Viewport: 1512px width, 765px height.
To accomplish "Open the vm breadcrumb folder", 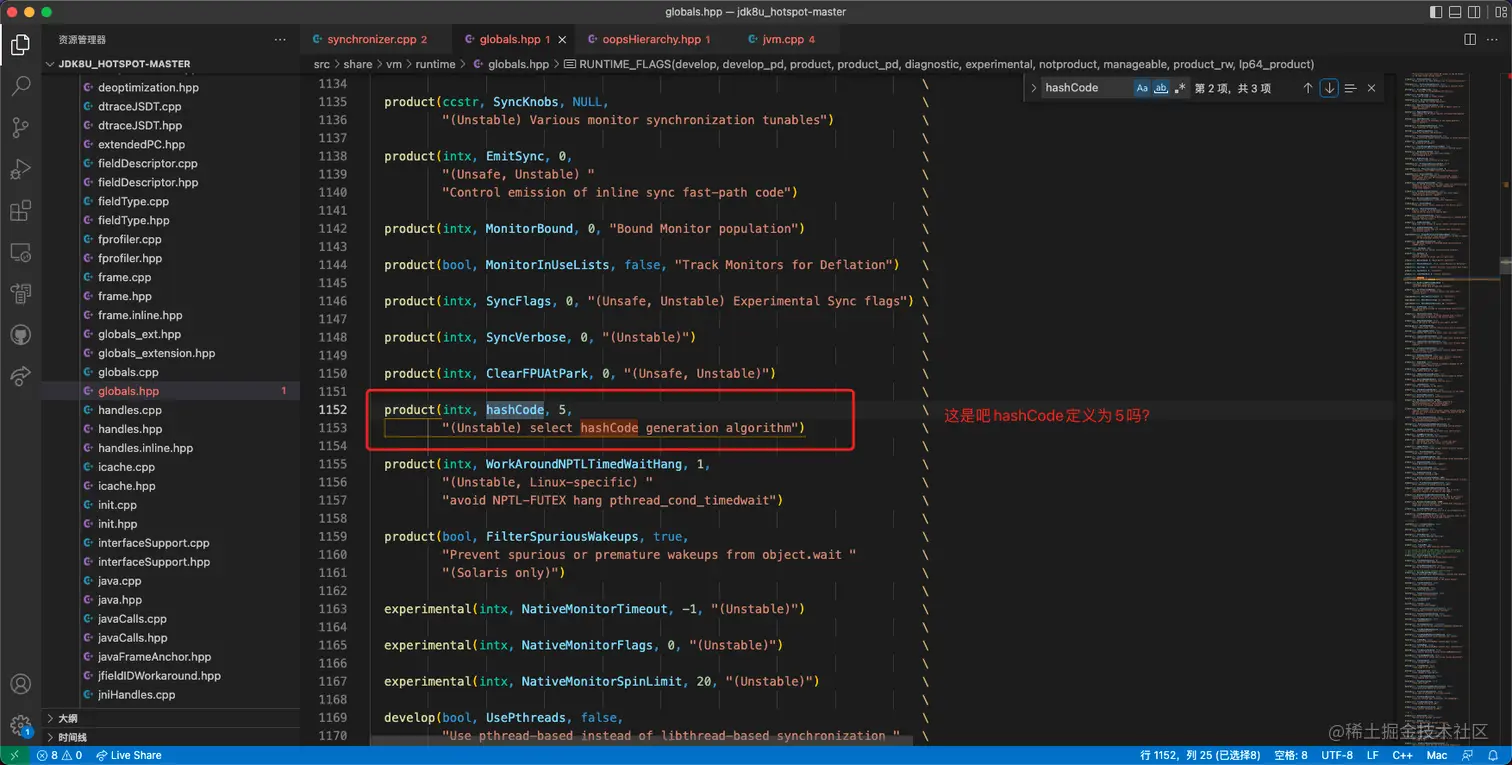I will (394, 64).
